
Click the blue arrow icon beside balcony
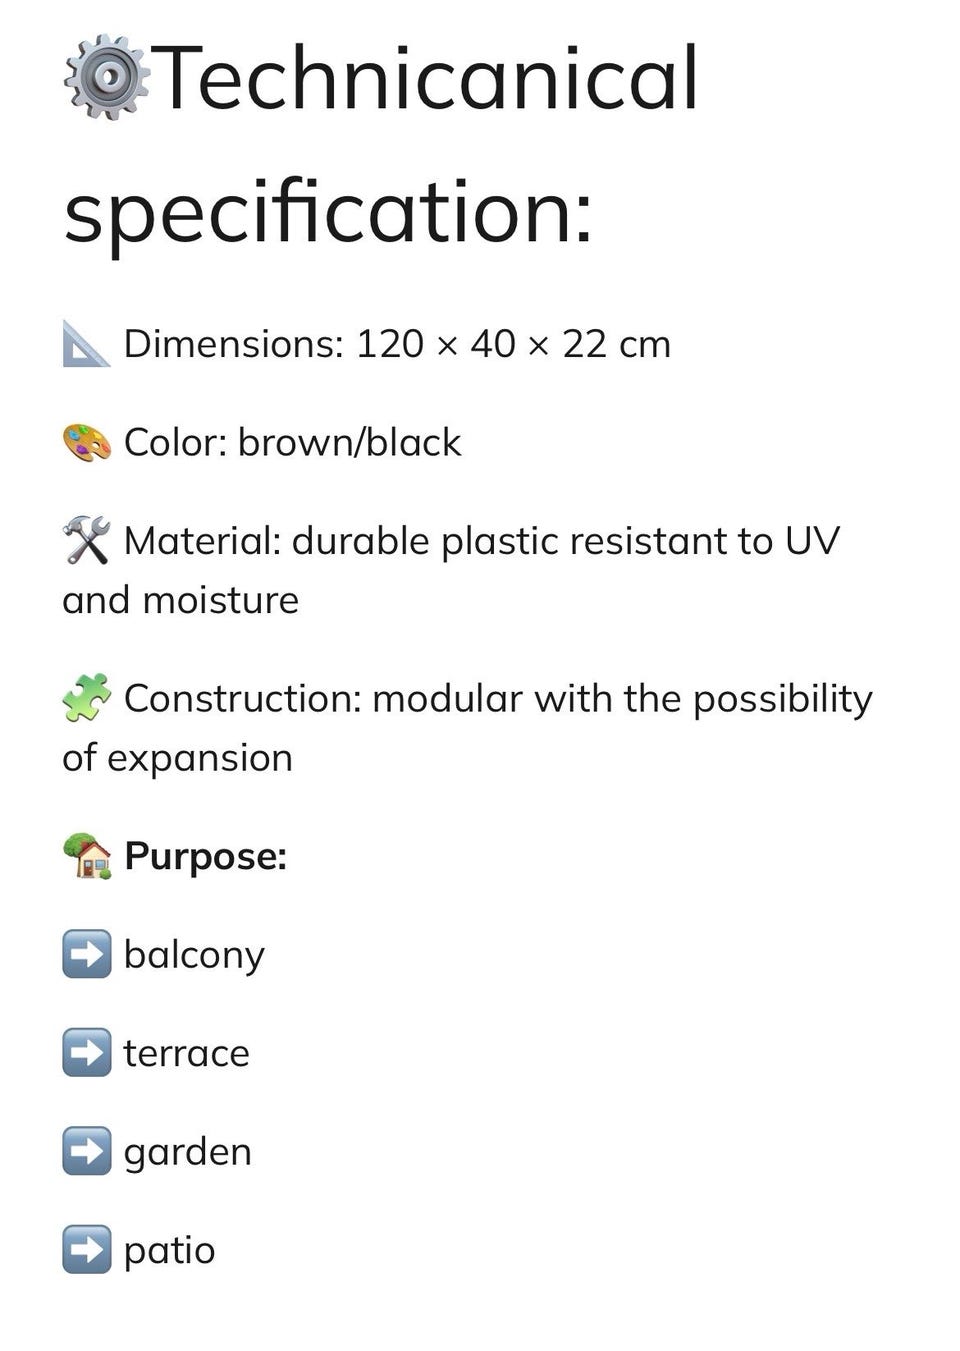86,954
